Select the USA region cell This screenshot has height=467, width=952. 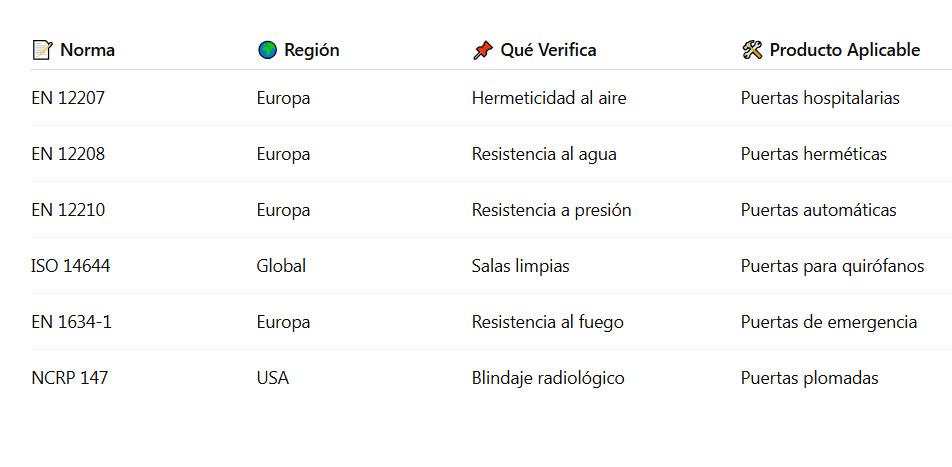click(x=273, y=378)
